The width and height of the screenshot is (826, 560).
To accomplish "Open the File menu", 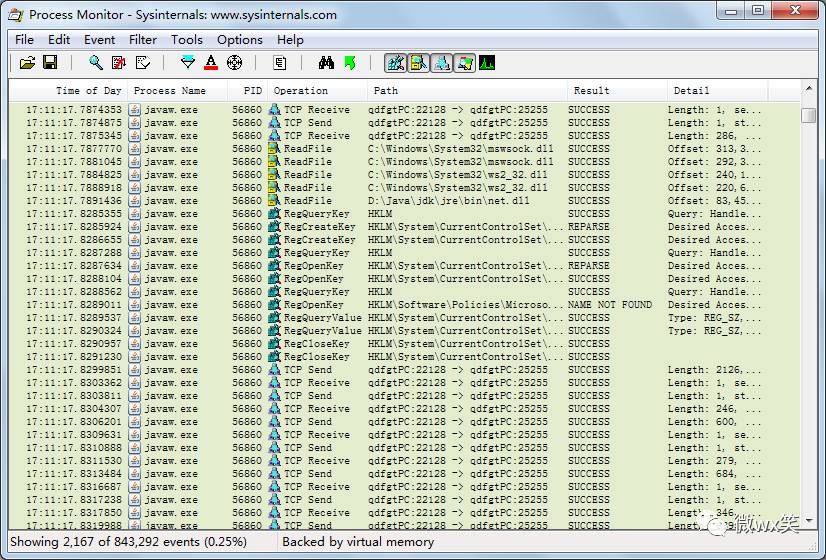I will [24, 40].
